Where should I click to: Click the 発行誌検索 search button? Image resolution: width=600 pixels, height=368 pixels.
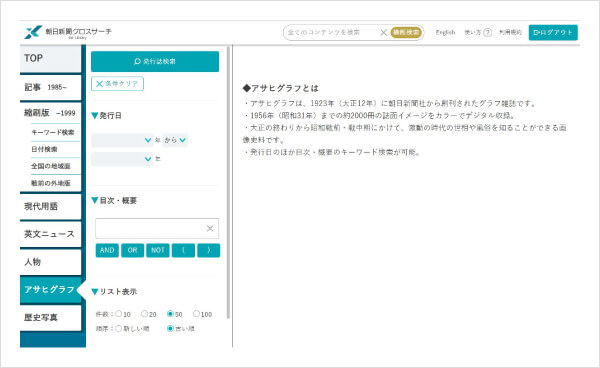[x=155, y=62]
